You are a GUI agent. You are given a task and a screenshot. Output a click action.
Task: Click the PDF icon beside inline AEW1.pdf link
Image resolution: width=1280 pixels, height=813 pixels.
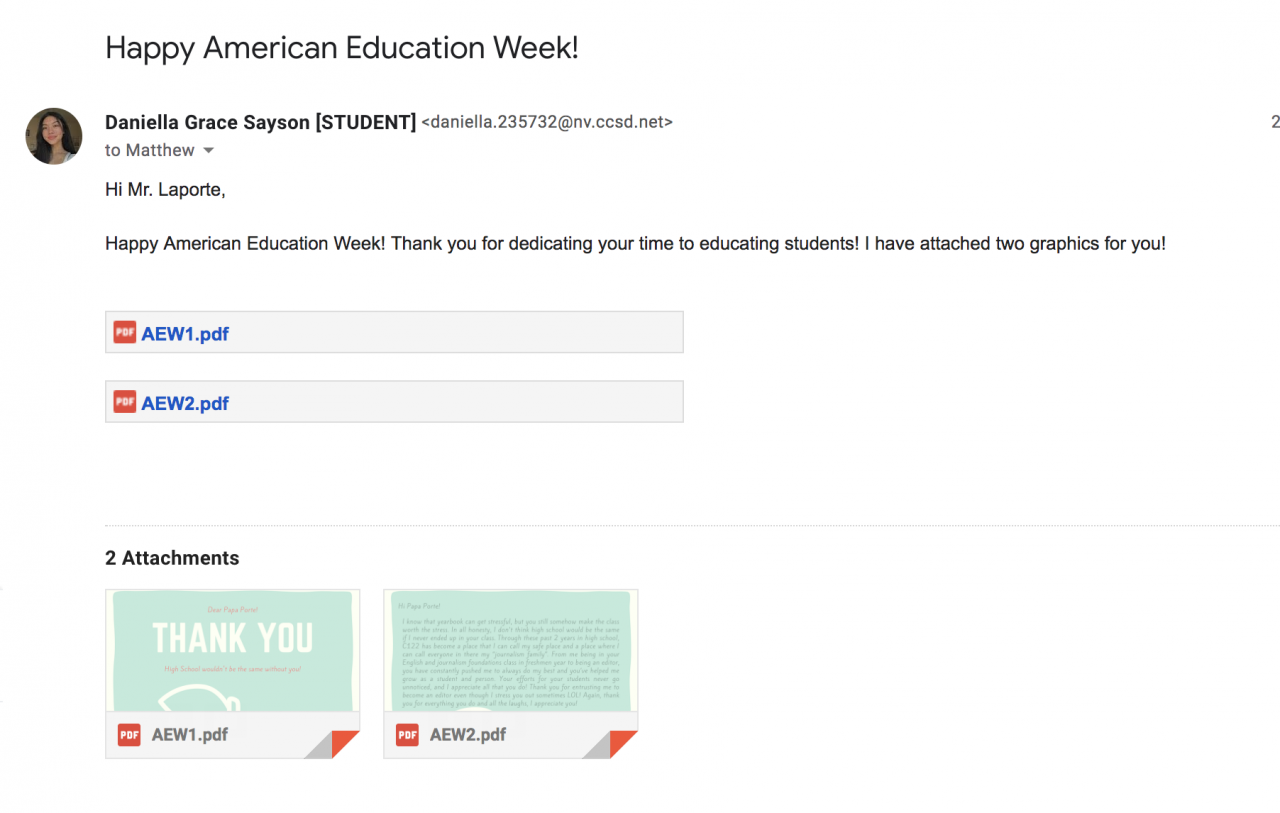click(124, 333)
